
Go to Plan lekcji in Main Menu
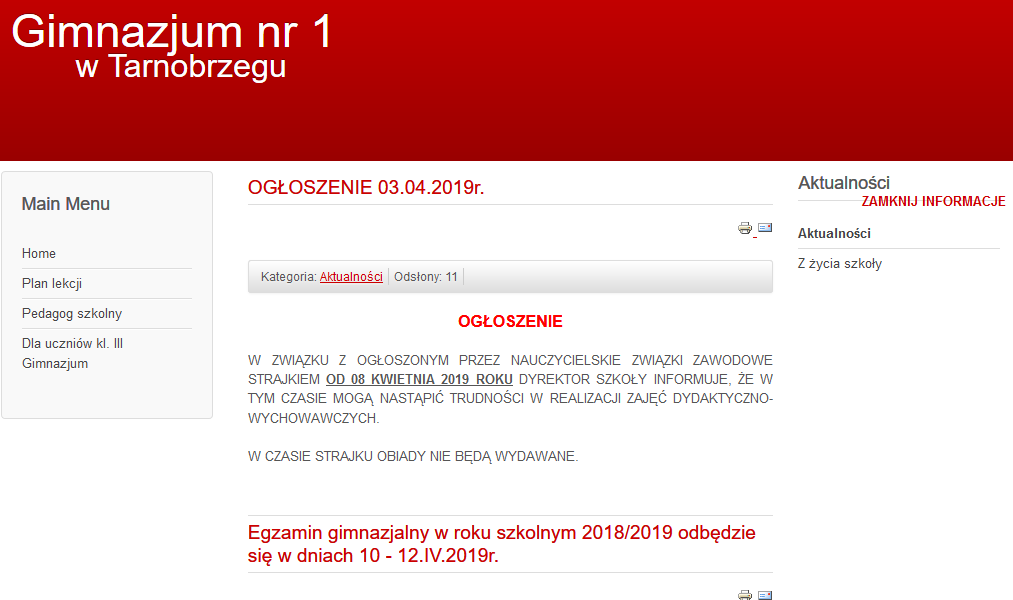(x=52, y=284)
